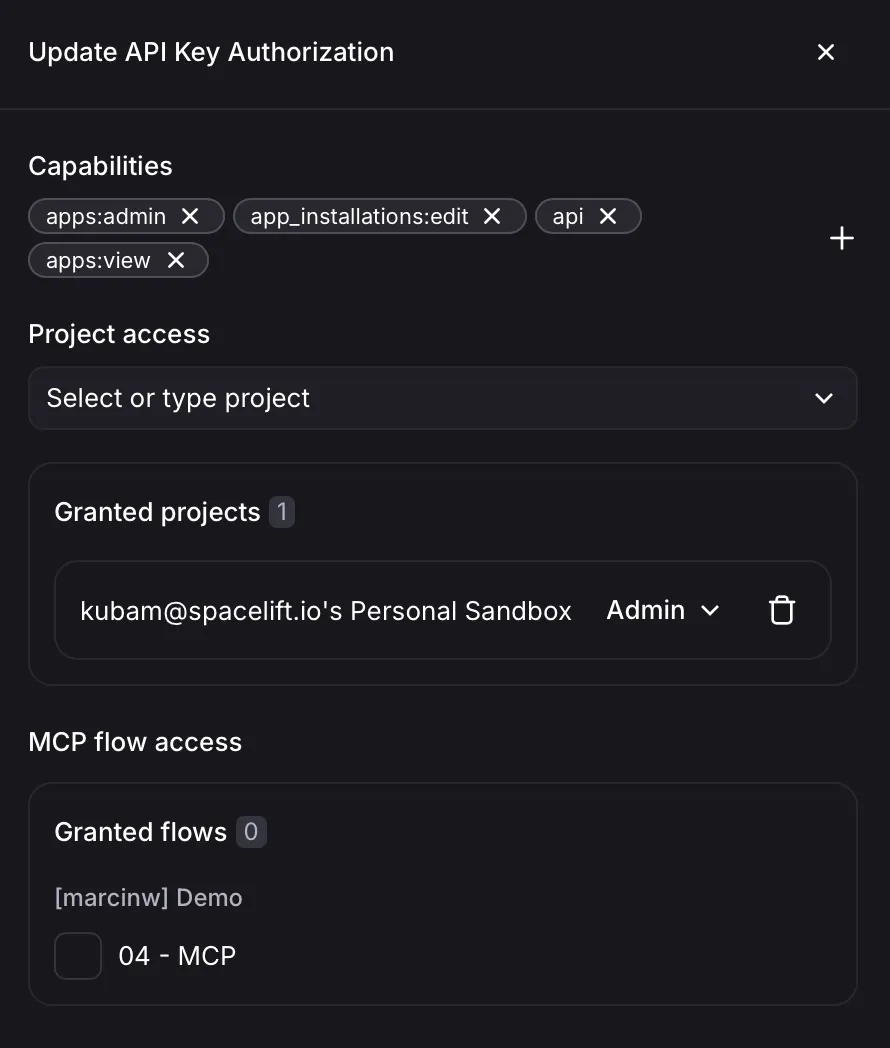
Task: Click the Granted projects count badge
Action: point(282,512)
